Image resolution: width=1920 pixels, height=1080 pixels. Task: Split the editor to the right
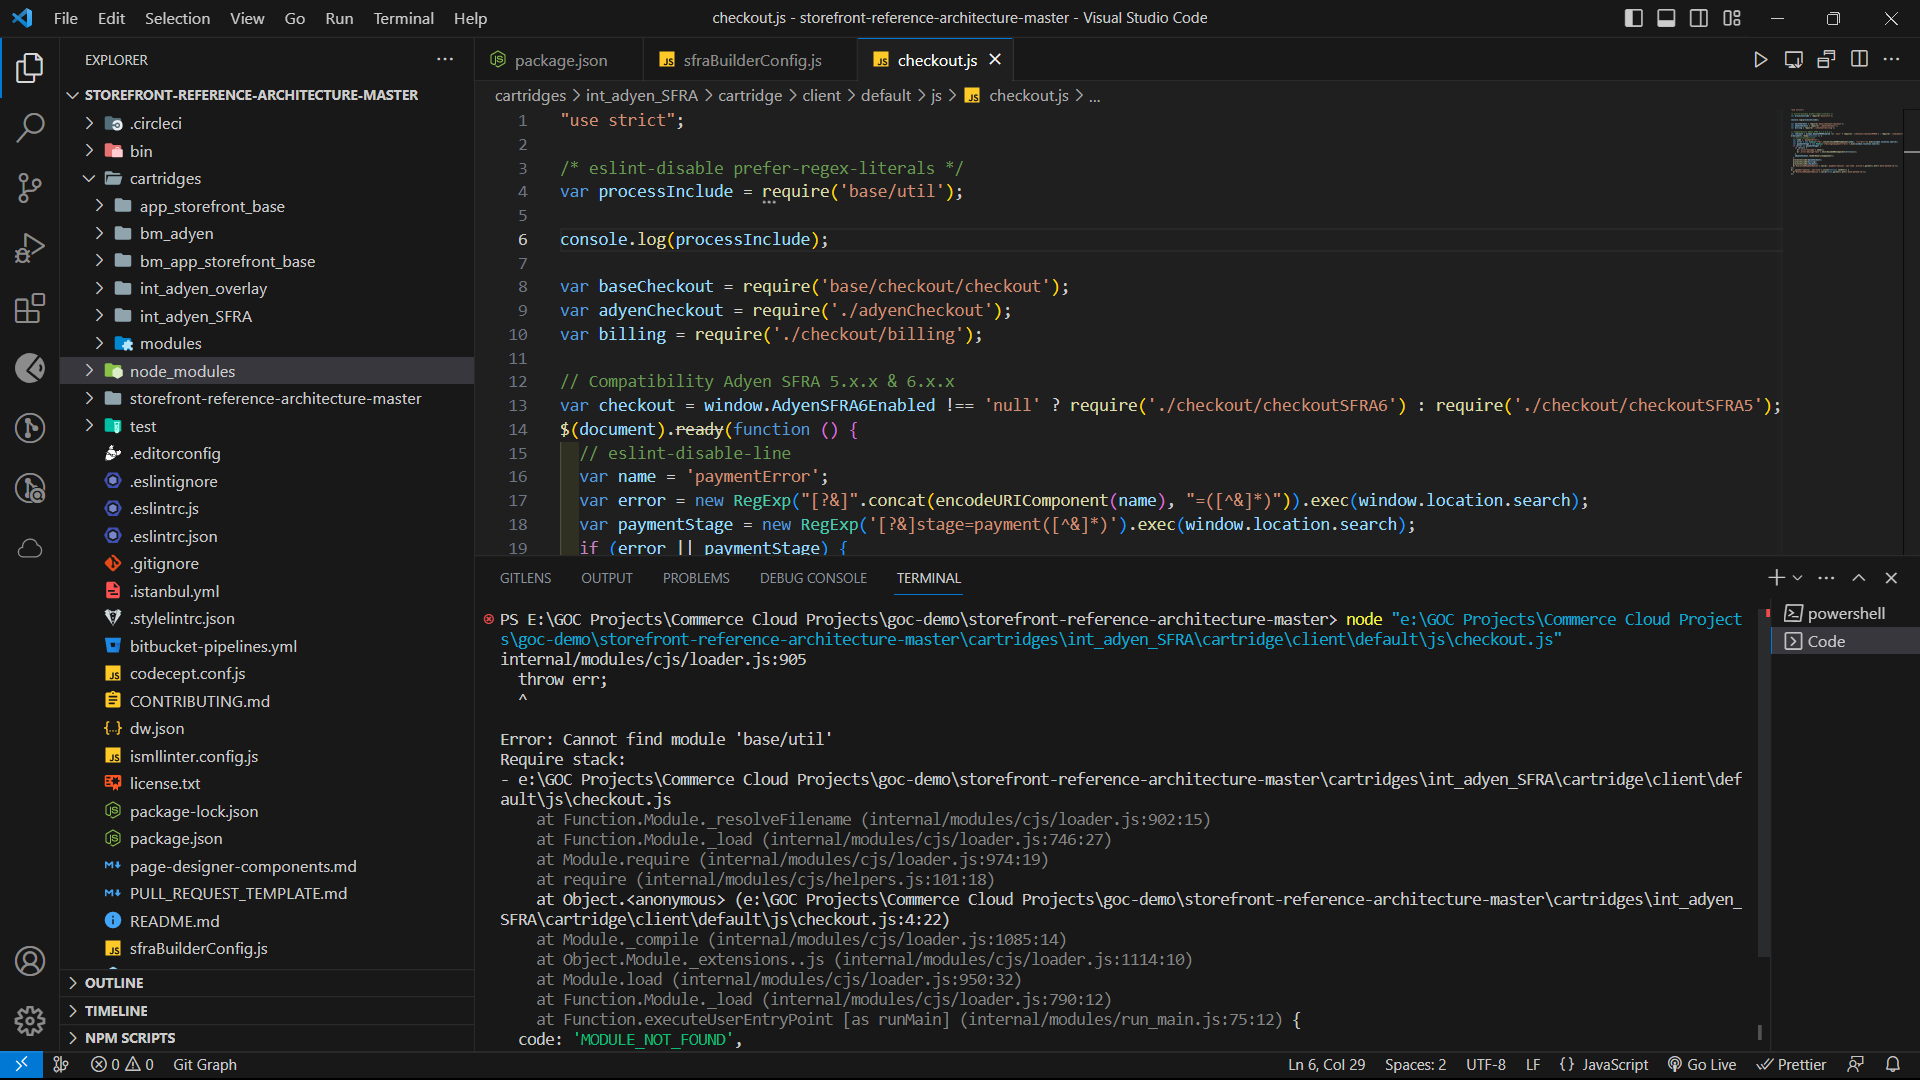(1860, 59)
